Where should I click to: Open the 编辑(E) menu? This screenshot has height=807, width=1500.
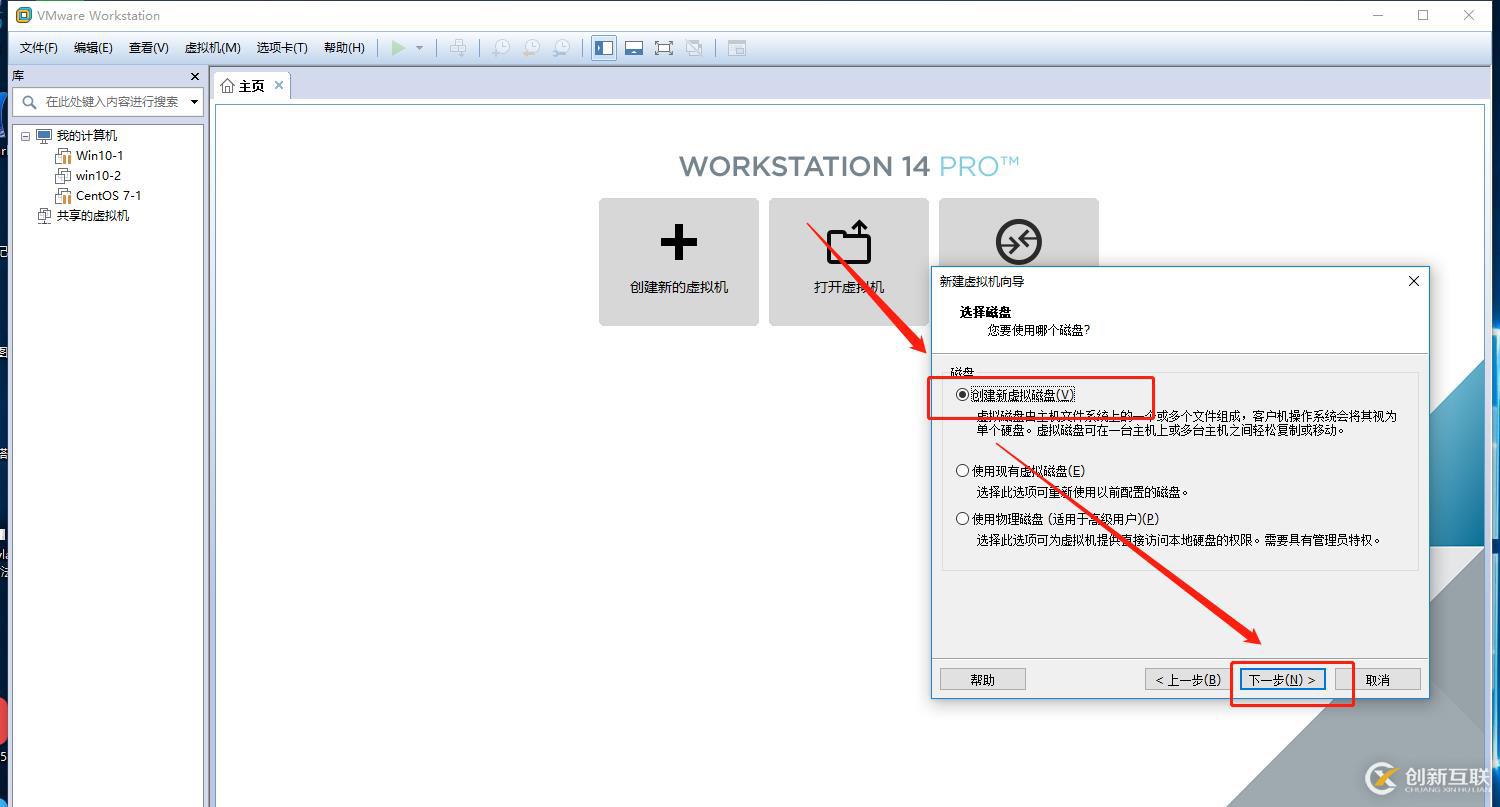tap(93, 48)
